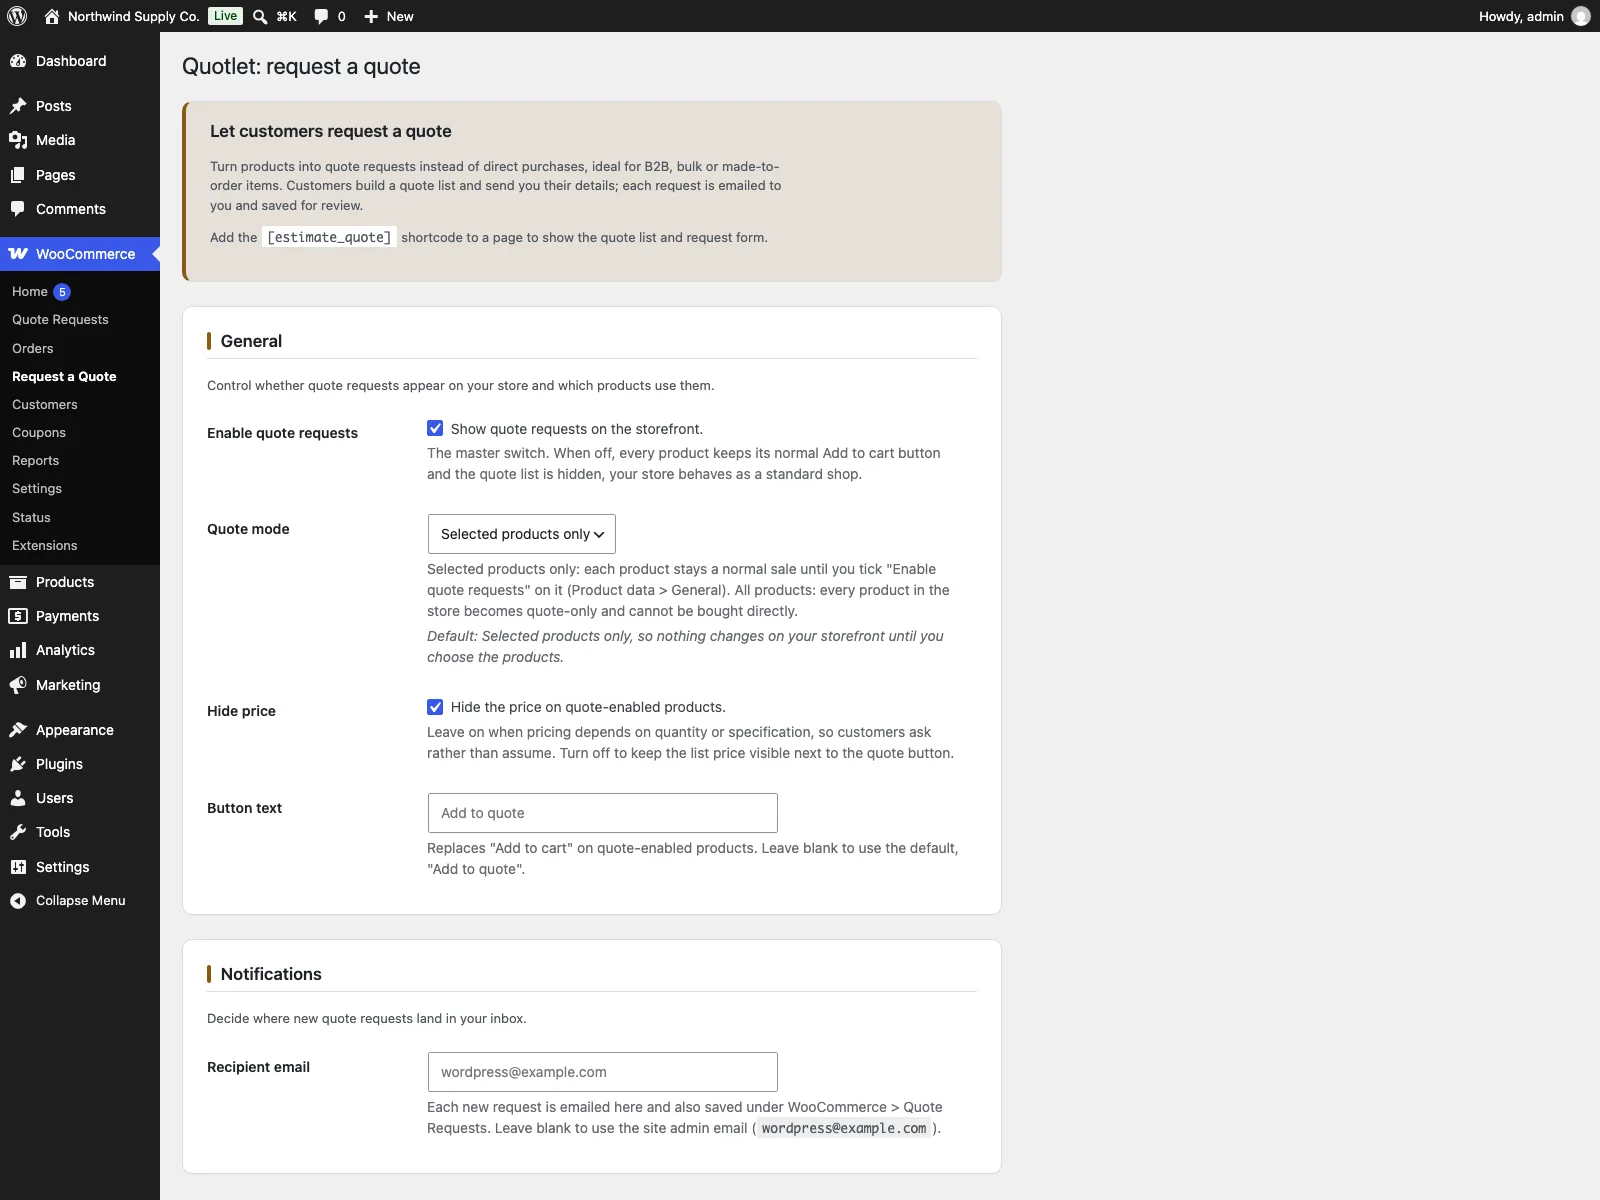This screenshot has height=1200, width=1600.
Task: Toggle Hide the price on quote-enabled products
Action: [x=435, y=707]
